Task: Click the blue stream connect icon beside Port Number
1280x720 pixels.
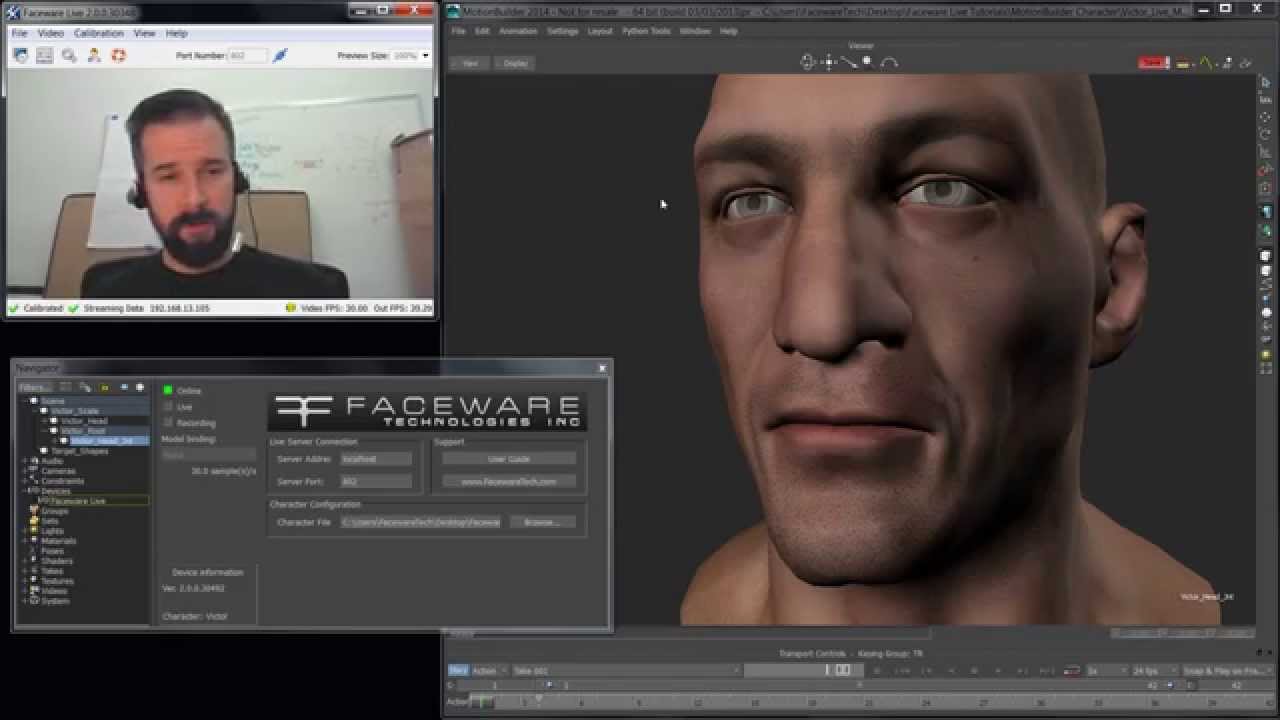Action: (280, 56)
